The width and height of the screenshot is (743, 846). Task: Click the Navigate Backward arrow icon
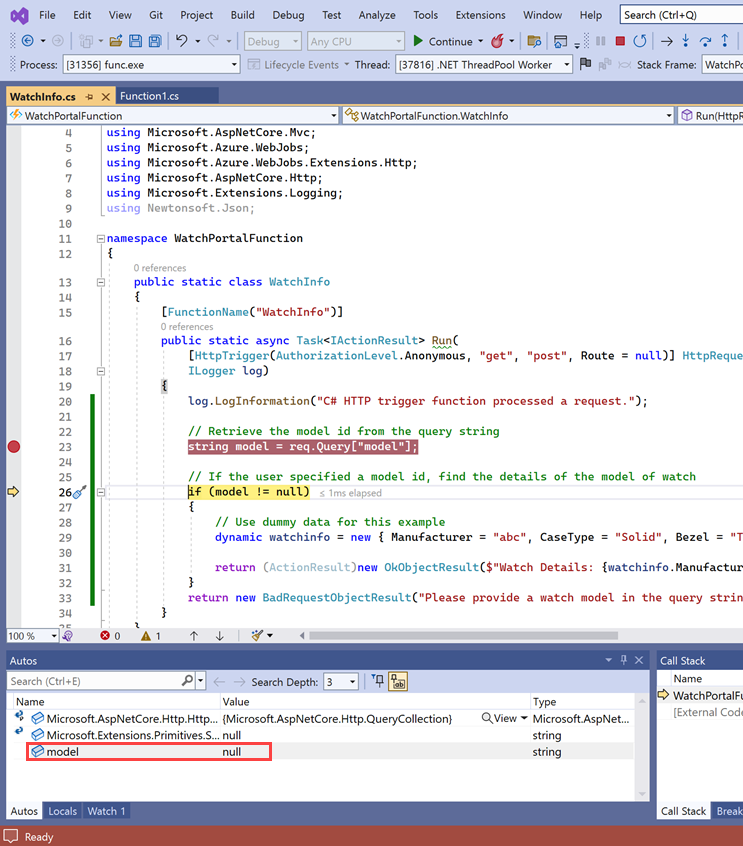[27, 41]
